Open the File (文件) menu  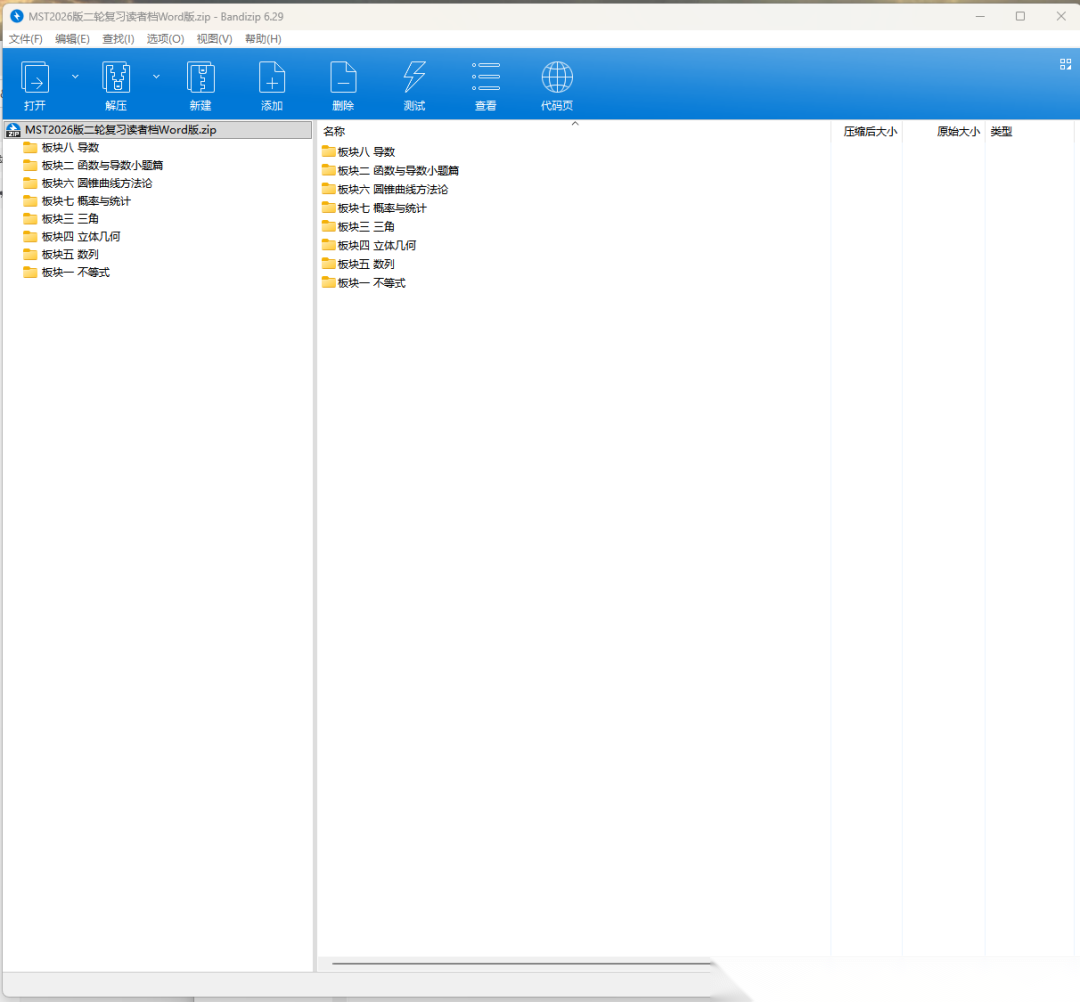point(26,39)
